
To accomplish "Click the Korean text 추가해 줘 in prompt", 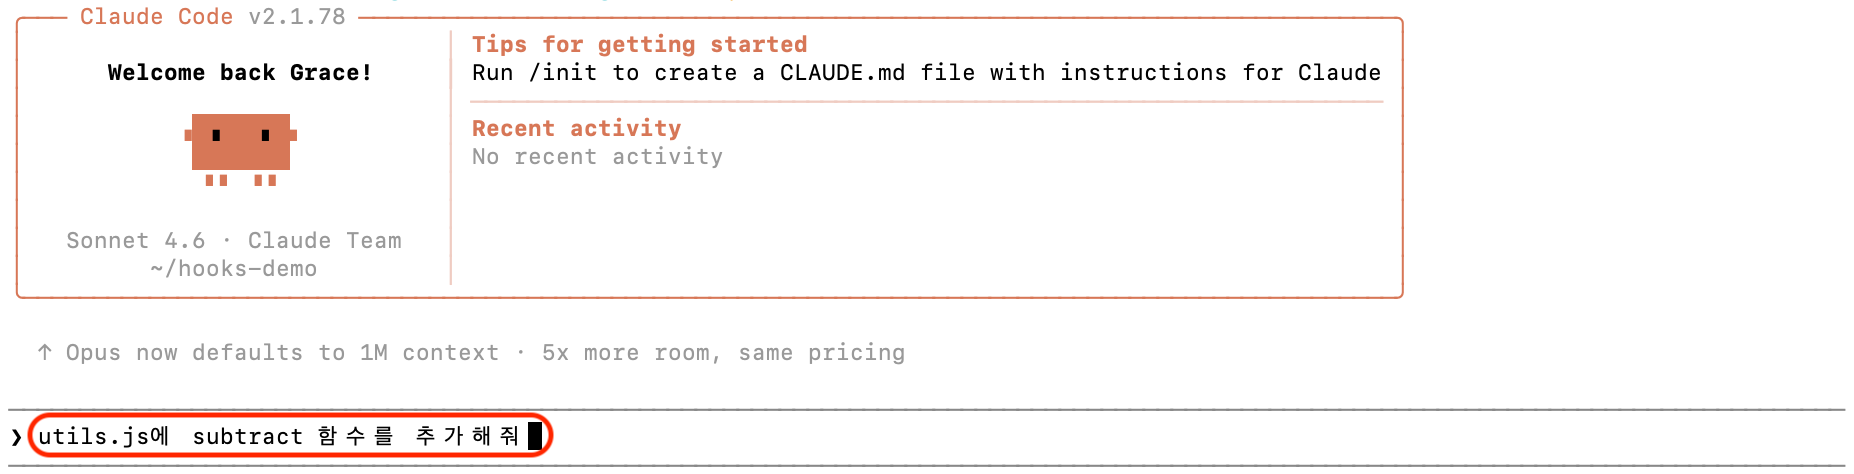I will point(467,437).
